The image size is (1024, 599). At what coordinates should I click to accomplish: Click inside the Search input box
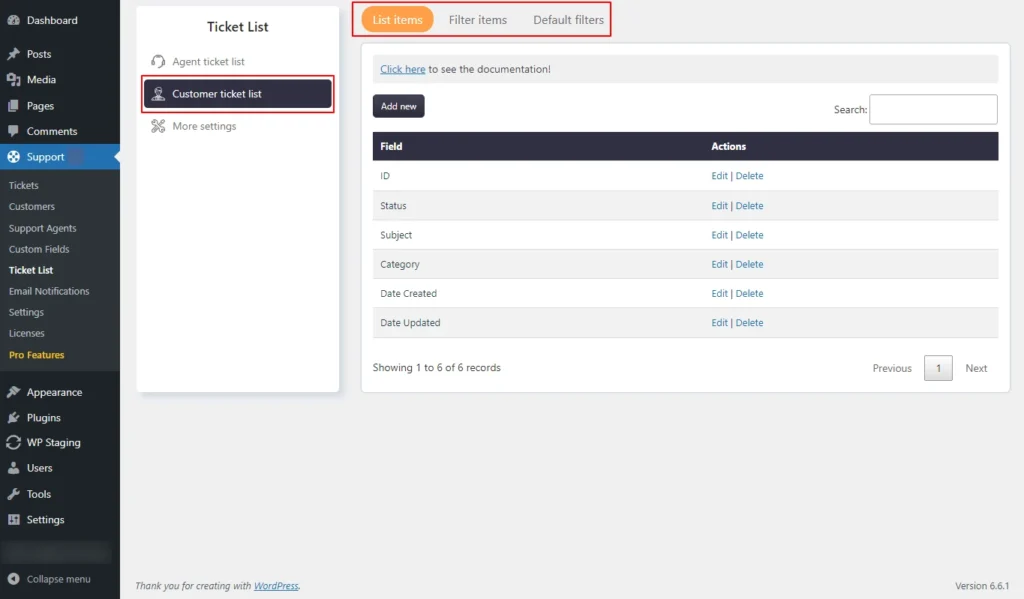pyautogui.click(x=933, y=109)
